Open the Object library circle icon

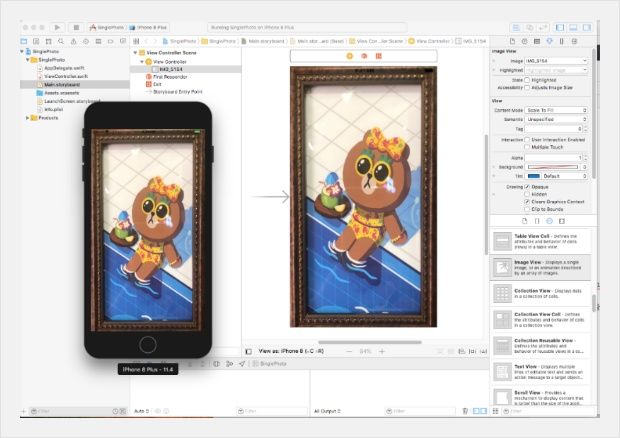(x=549, y=221)
